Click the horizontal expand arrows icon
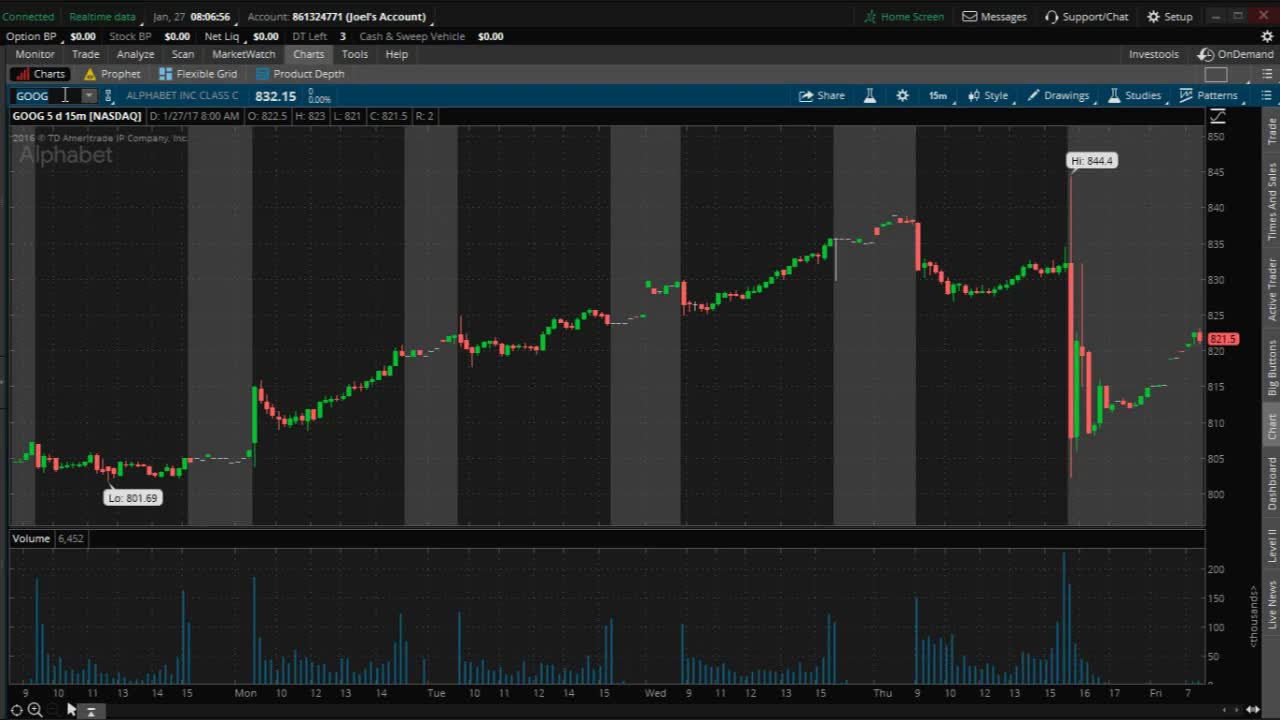The width and height of the screenshot is (1280, 720). [1252, 710]
